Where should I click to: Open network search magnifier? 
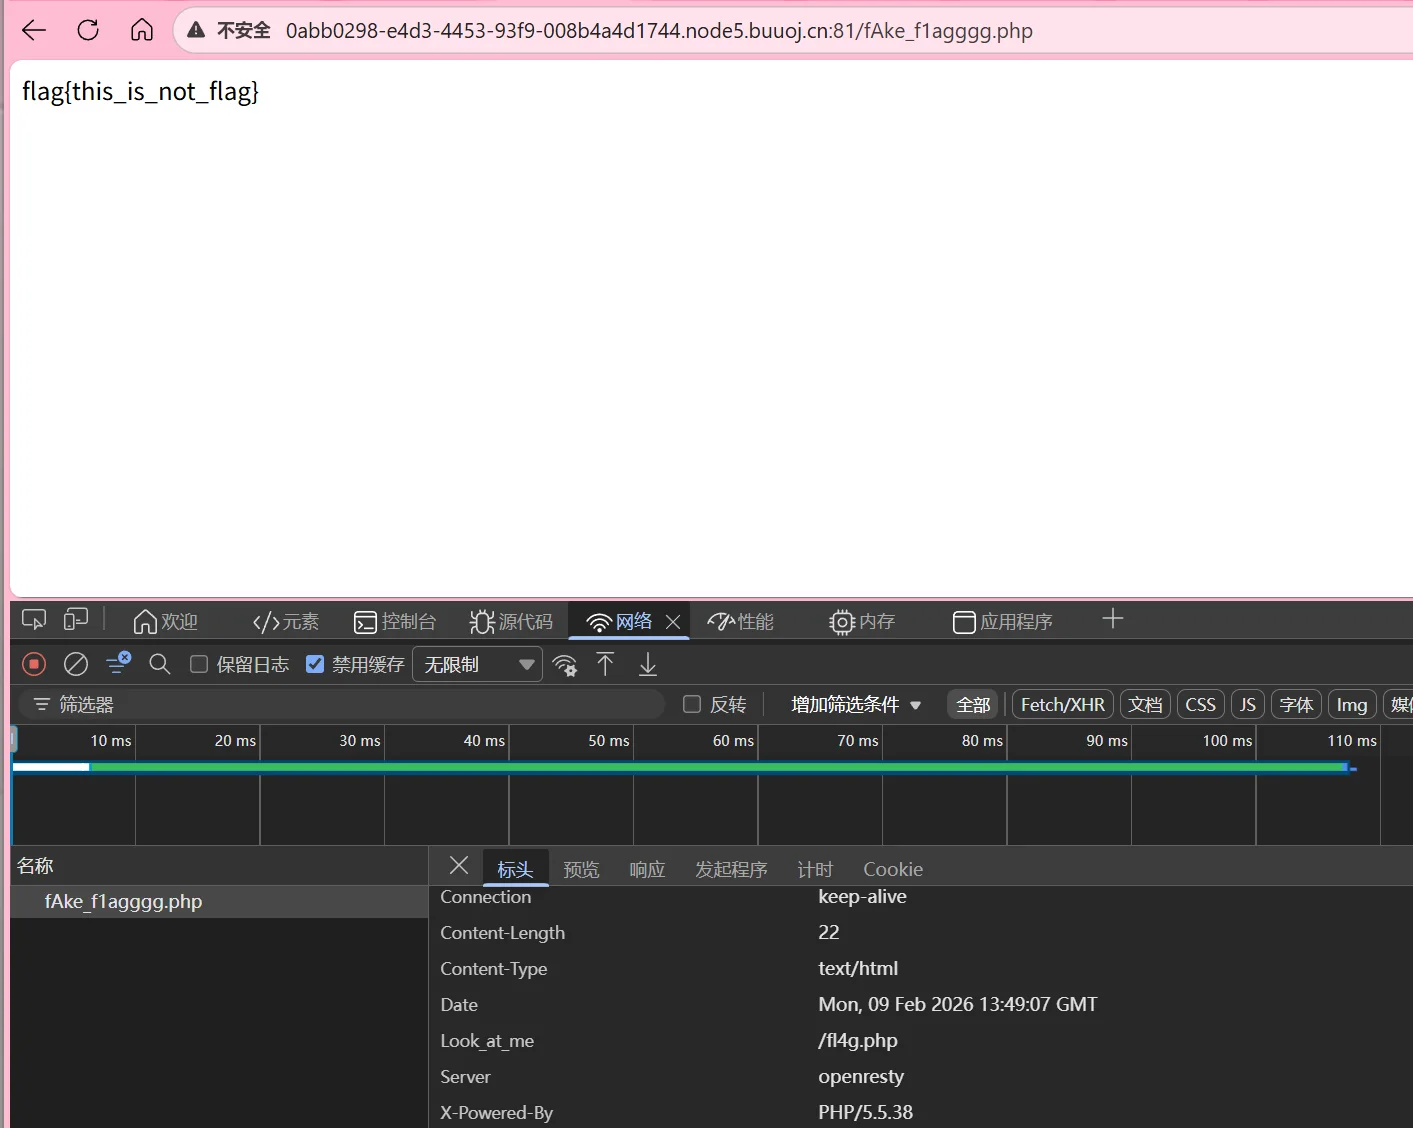pos(159,664)
